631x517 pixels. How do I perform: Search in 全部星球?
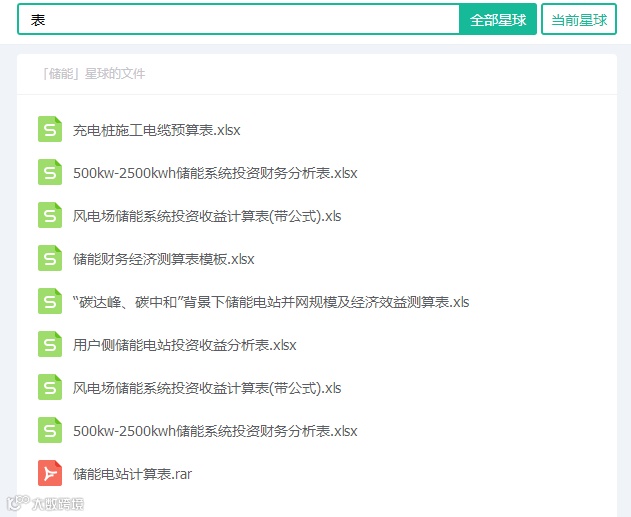(x=498, y=19)
